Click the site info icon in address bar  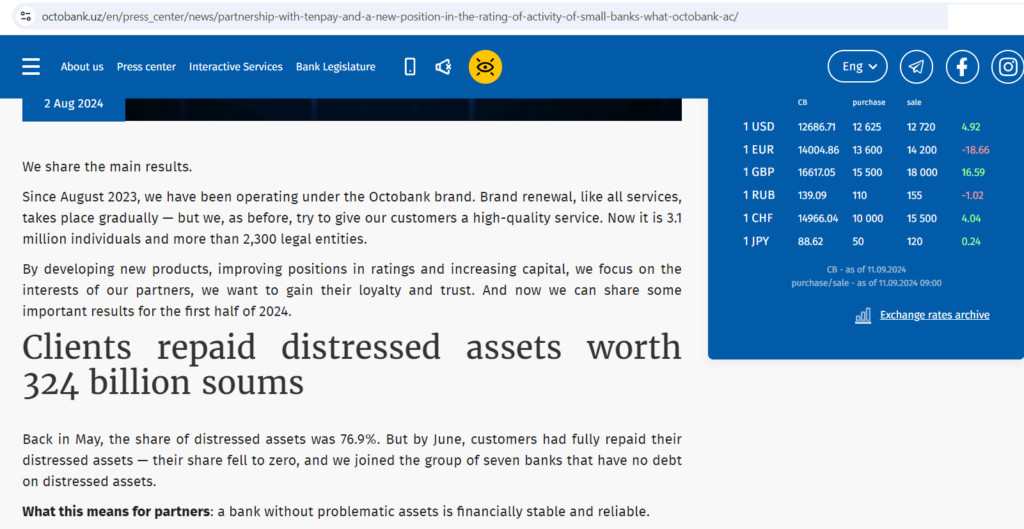[x=25, y=17]
